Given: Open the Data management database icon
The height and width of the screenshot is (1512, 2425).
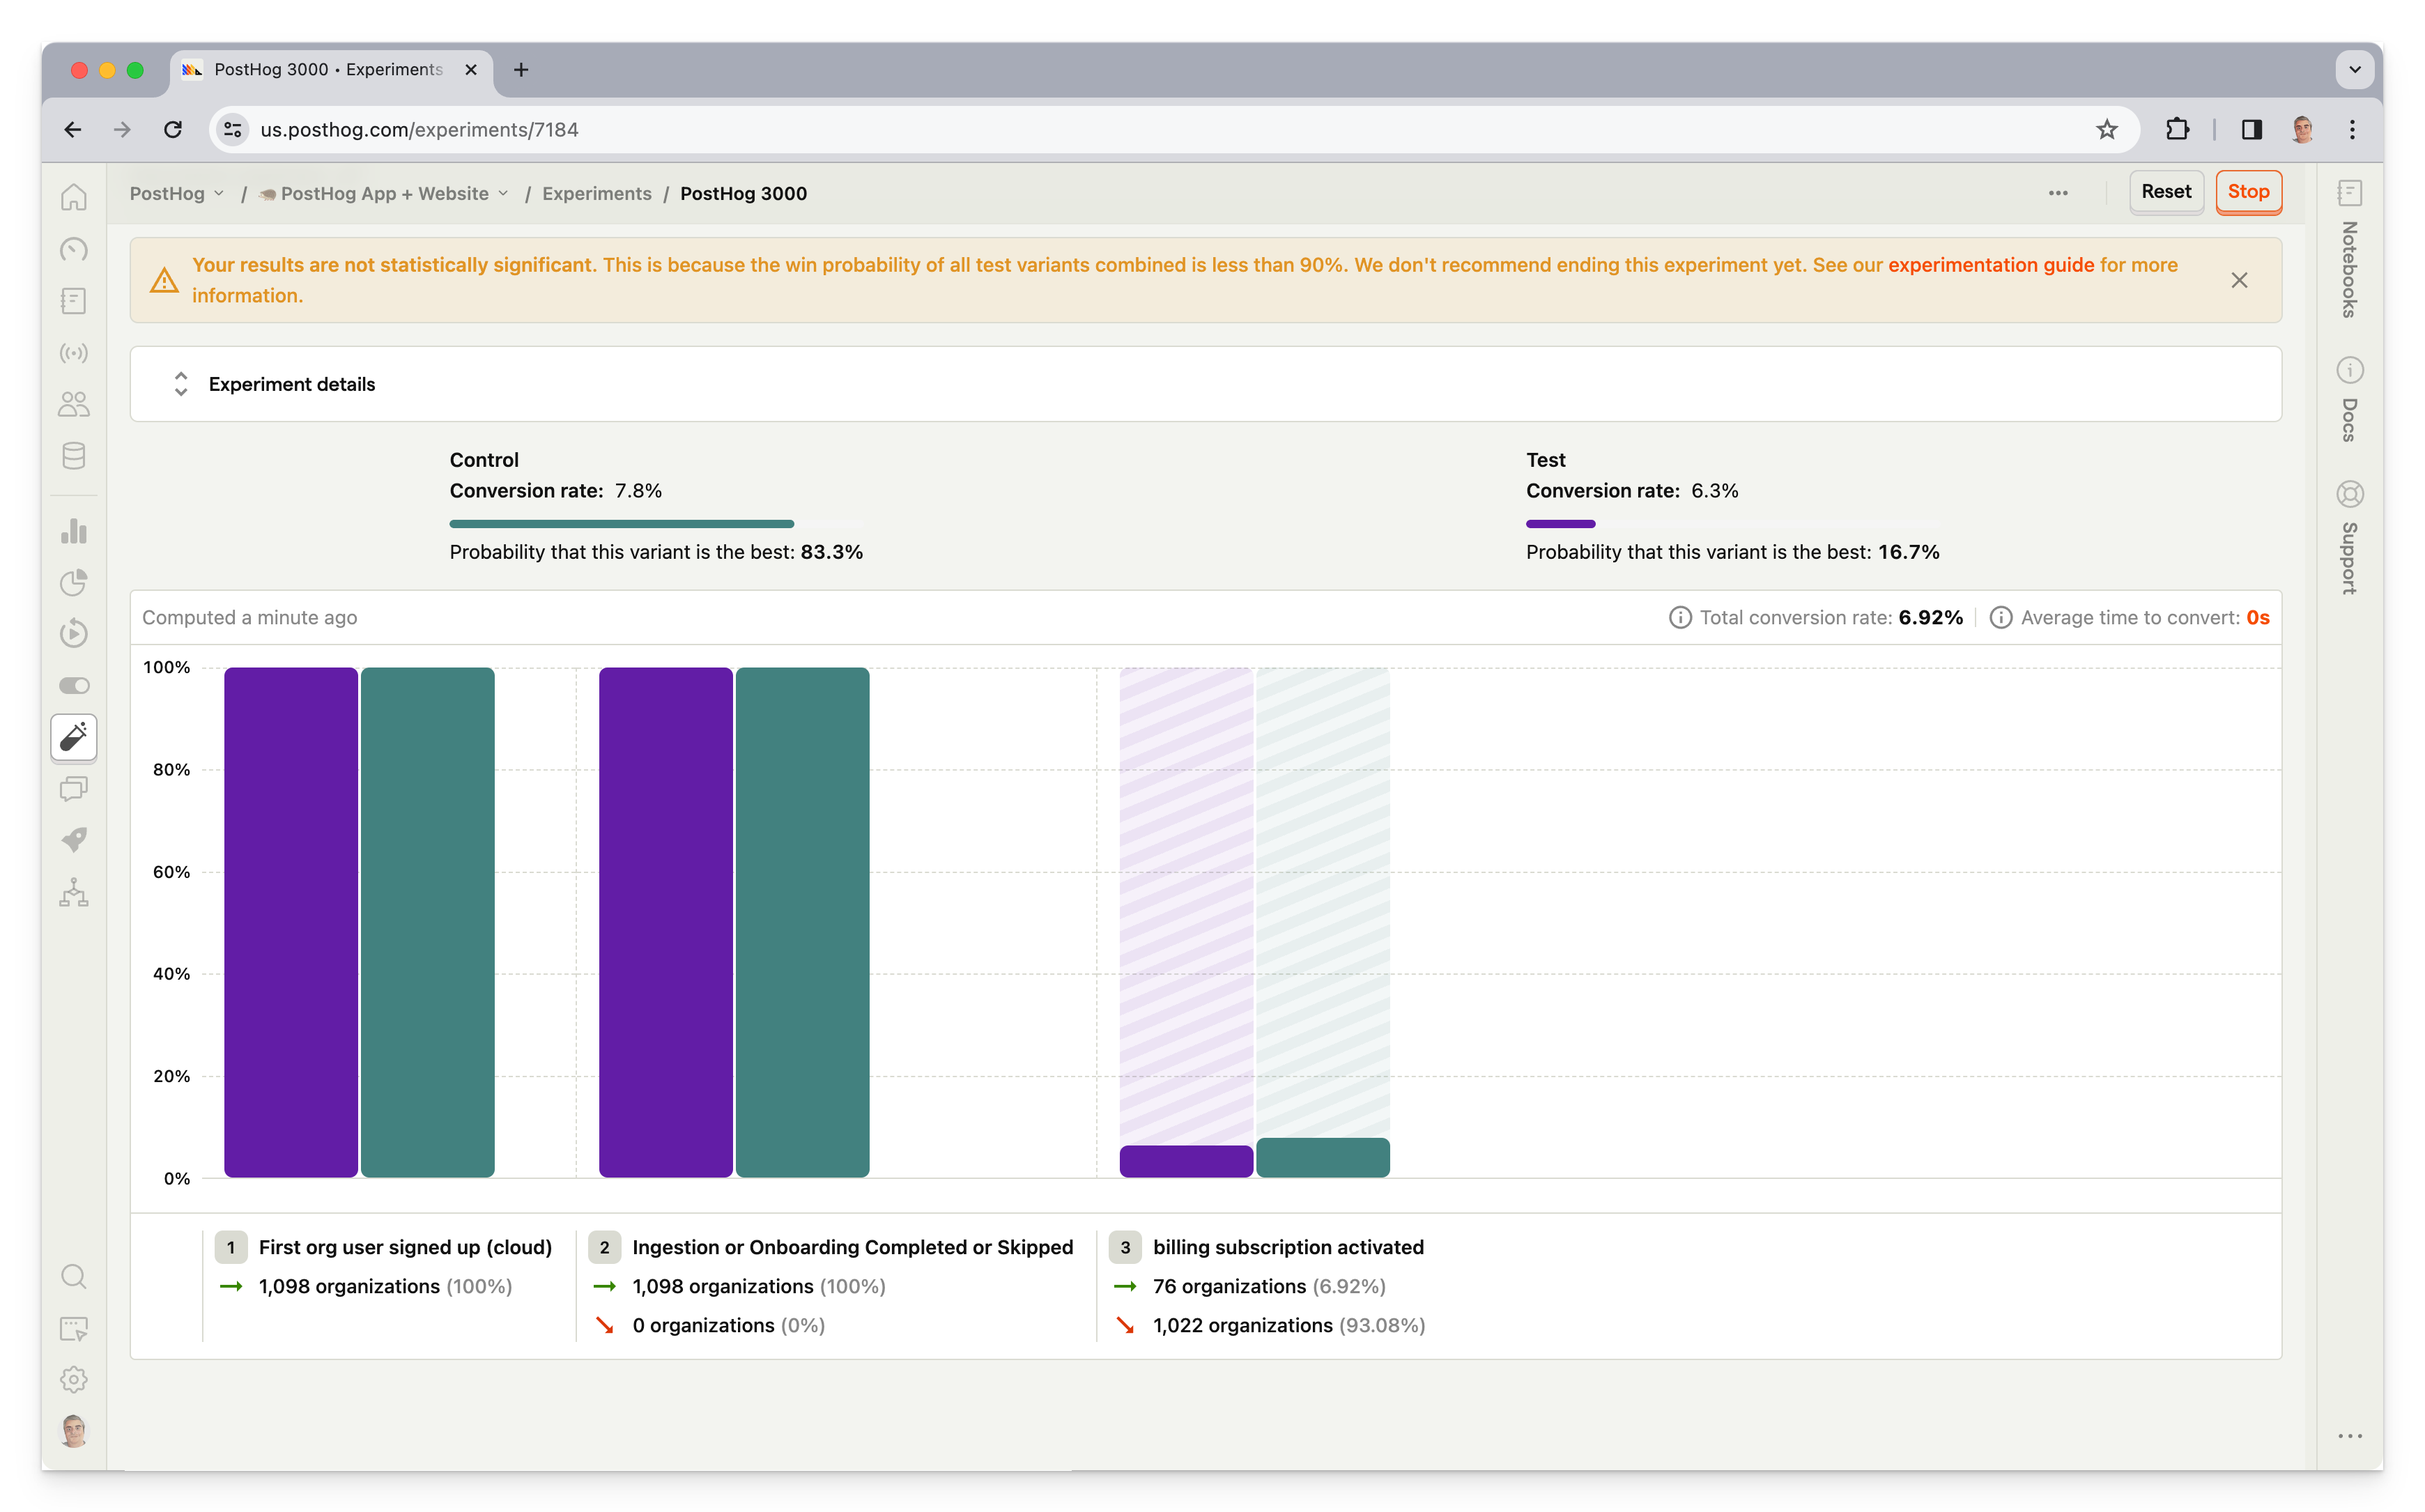Looking at the screenshot, I should coord(73,456).
